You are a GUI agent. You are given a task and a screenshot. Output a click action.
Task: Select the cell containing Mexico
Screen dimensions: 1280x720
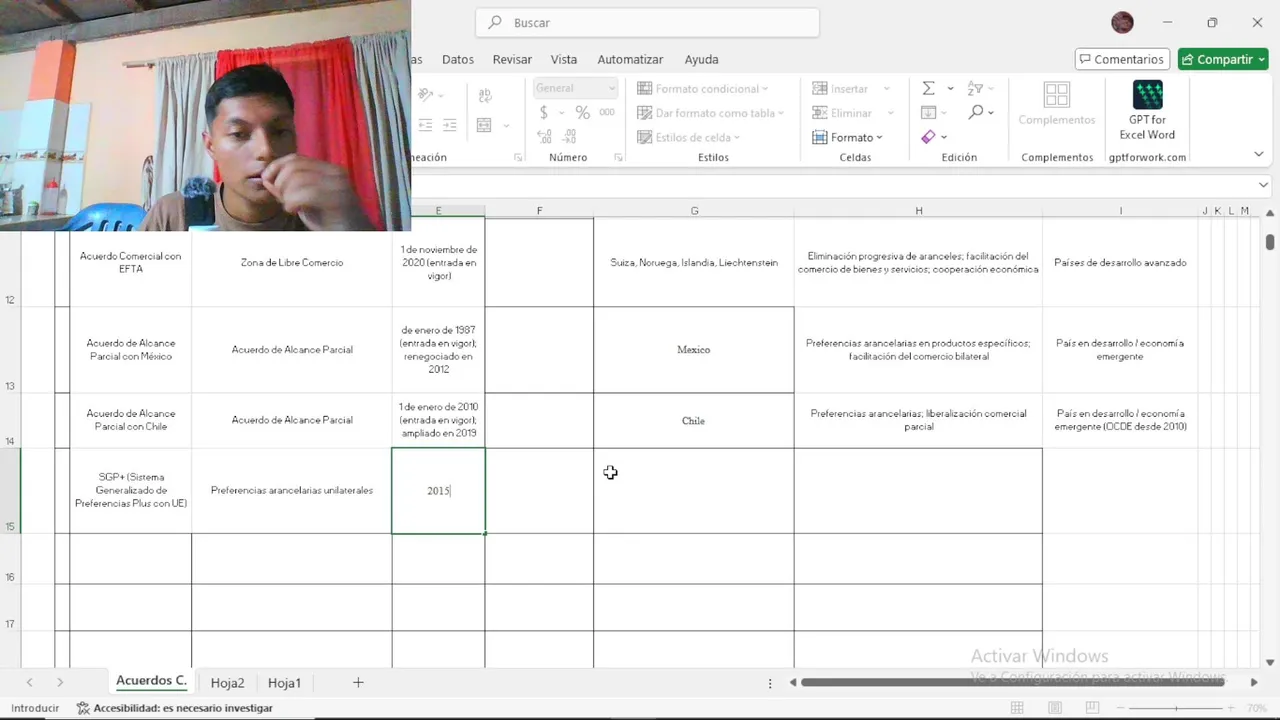pos(694,350)
